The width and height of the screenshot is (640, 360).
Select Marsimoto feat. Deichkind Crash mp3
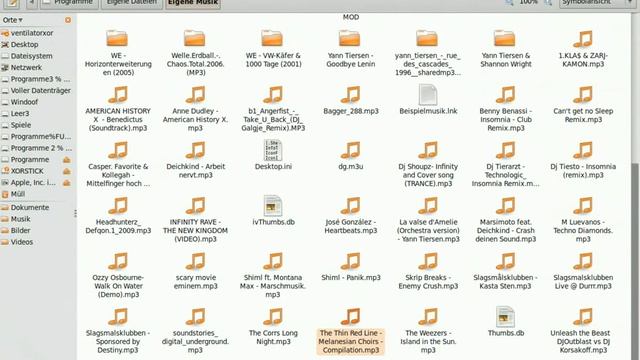506,219
